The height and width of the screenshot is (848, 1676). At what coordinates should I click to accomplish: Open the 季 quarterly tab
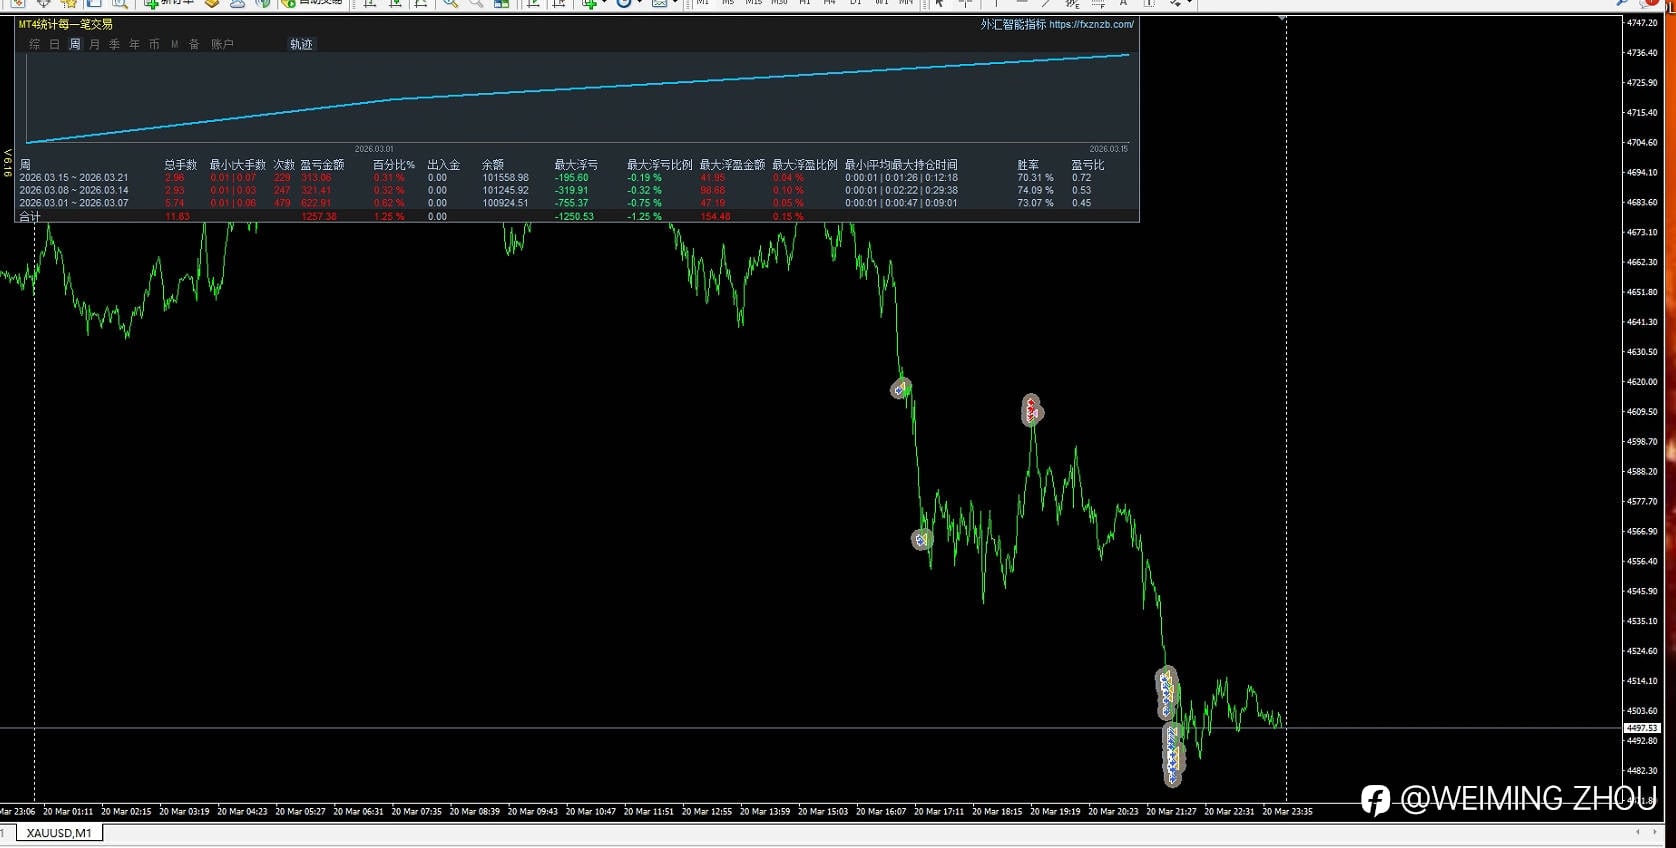(x=115, y=44)
